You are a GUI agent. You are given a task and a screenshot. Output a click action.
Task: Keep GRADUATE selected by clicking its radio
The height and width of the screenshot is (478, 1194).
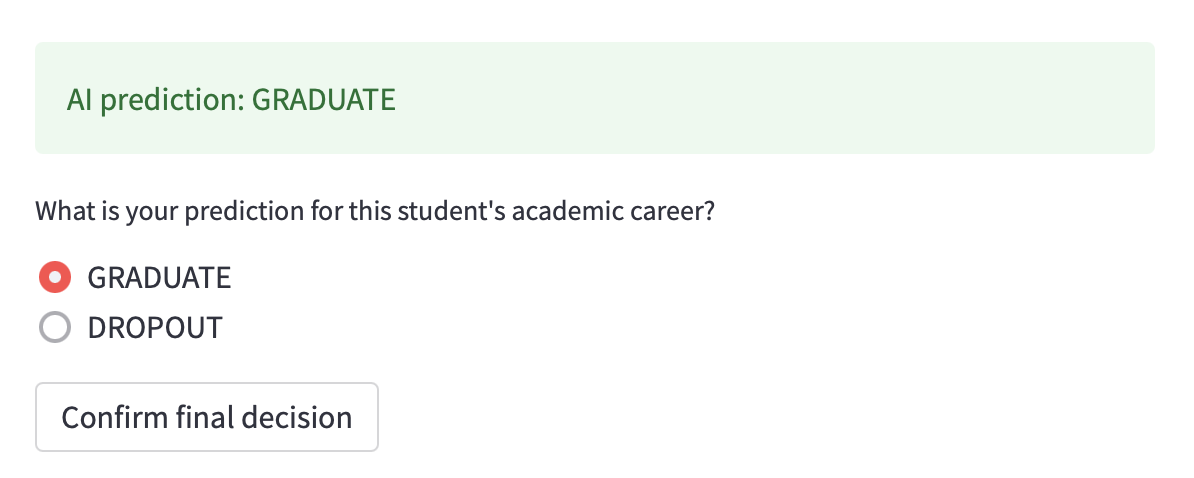click(x=54, y=277)
